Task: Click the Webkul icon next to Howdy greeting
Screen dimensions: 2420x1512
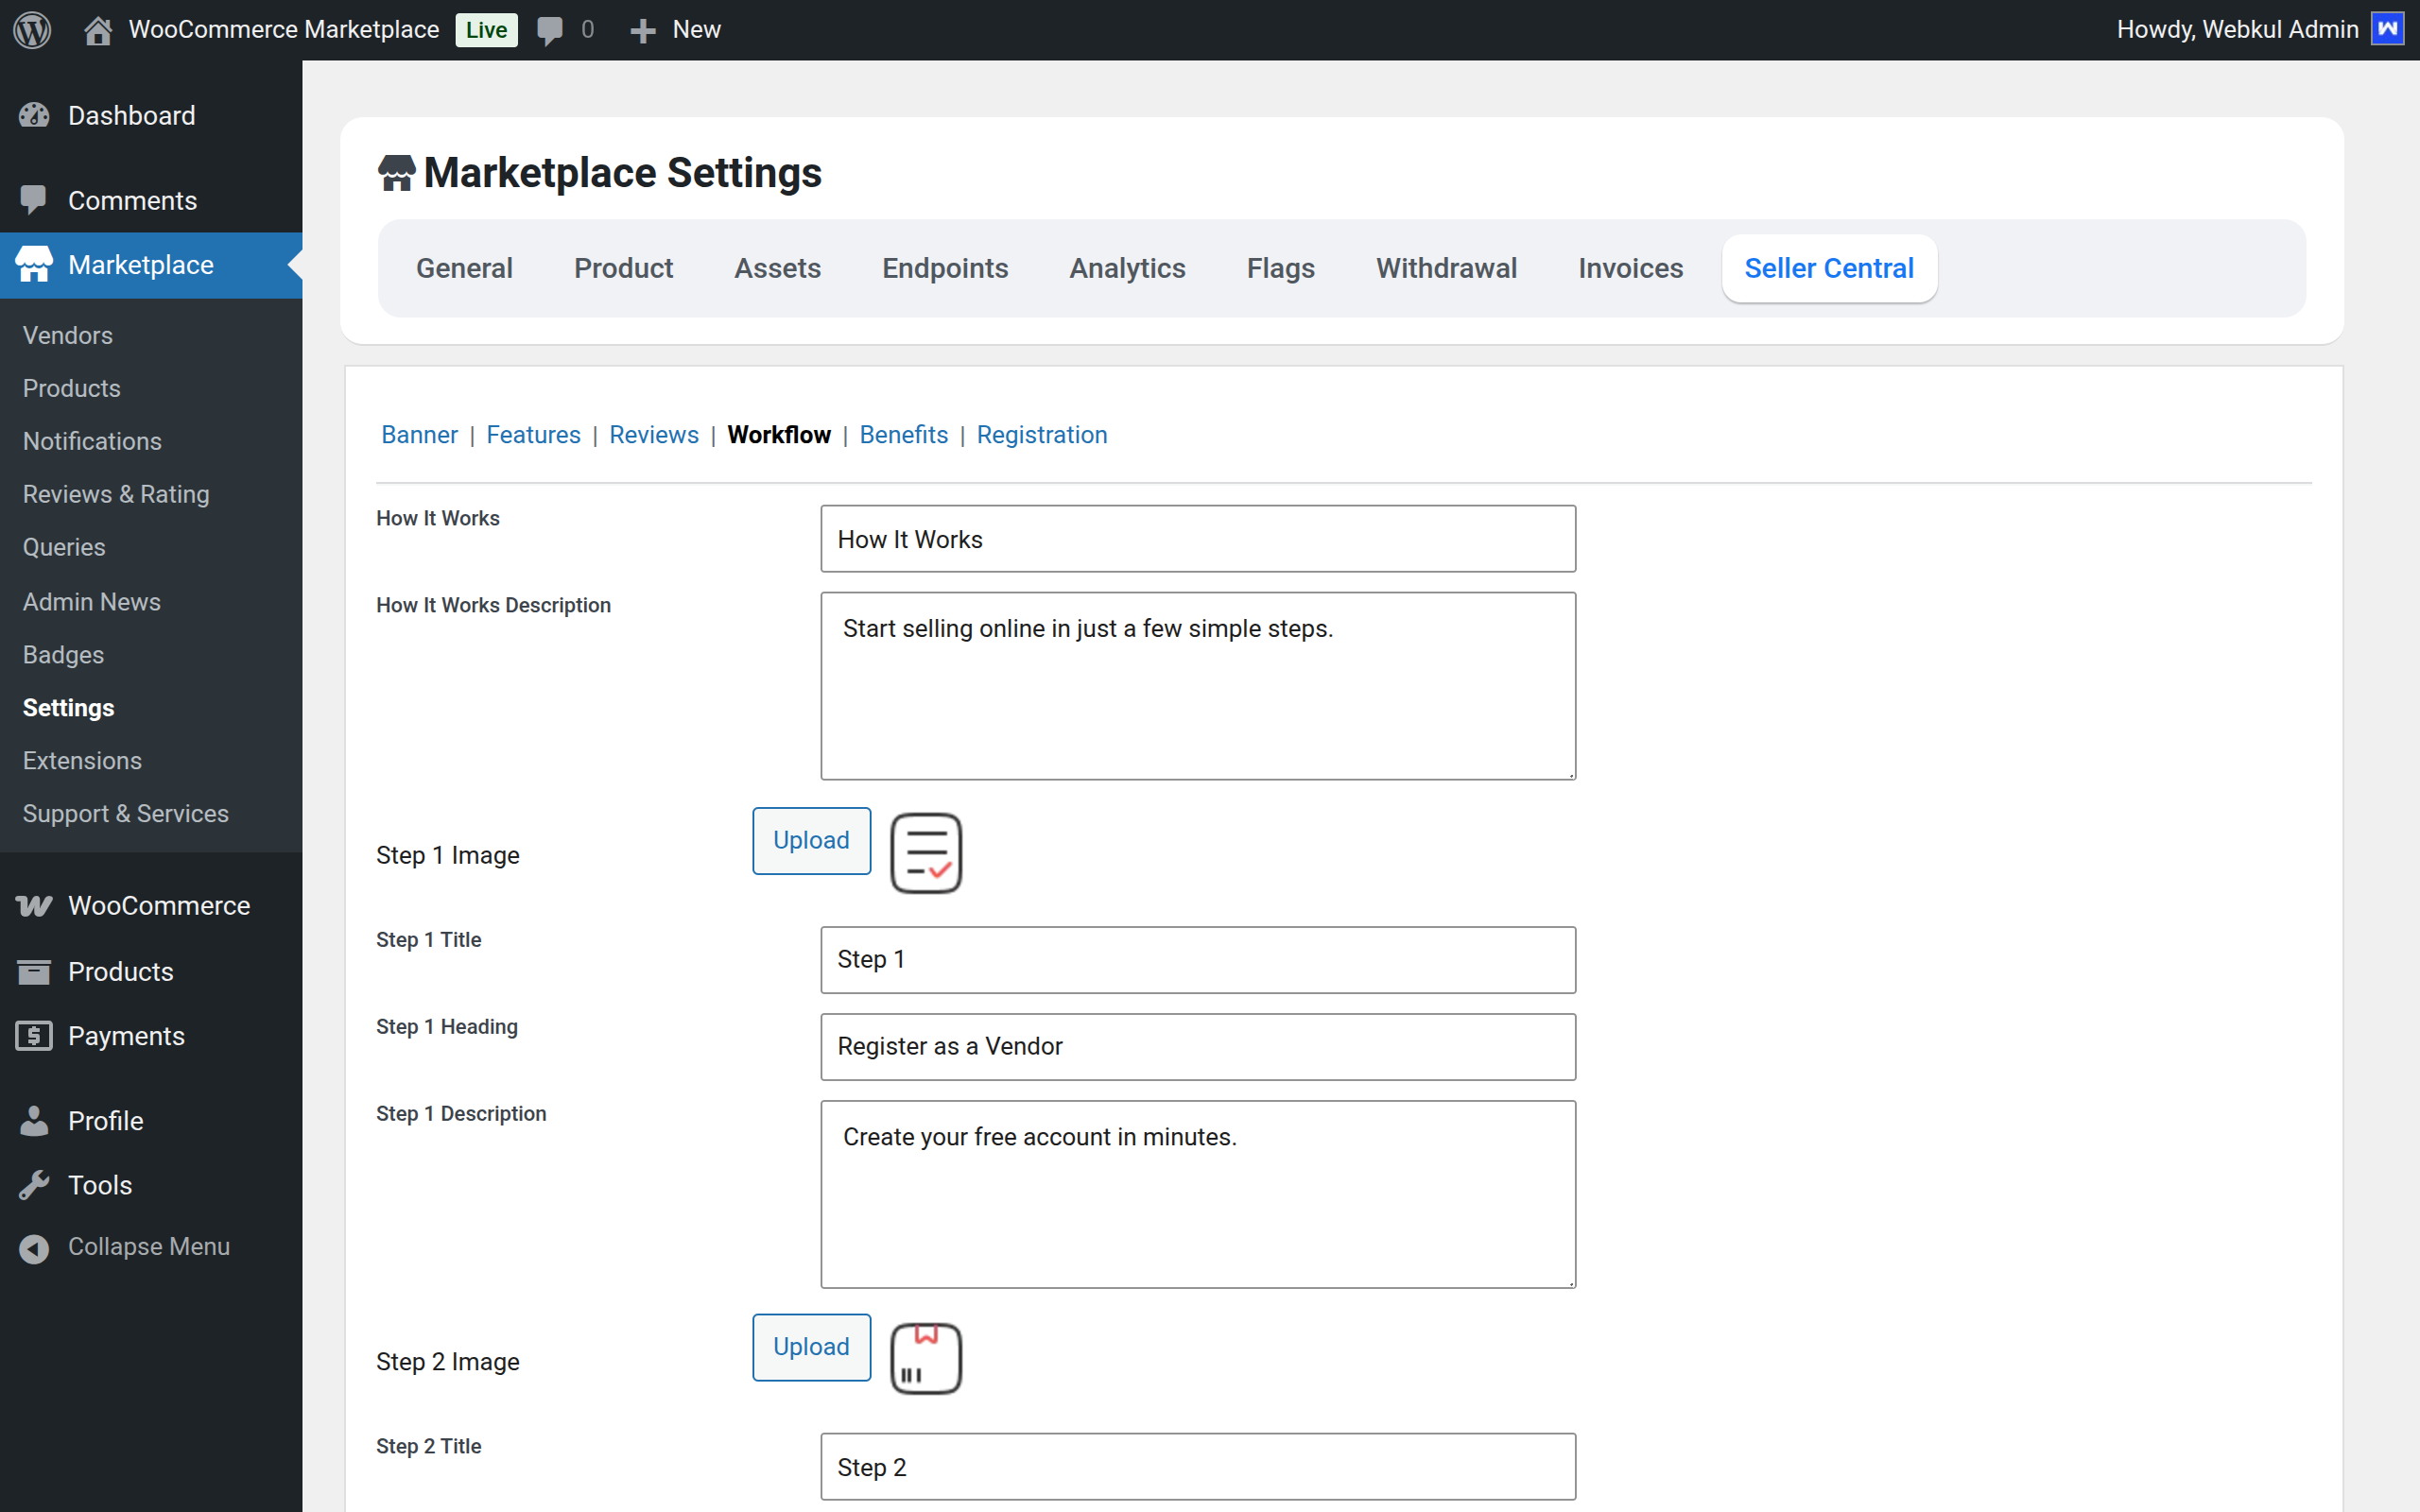Action: coord(2388,29)
